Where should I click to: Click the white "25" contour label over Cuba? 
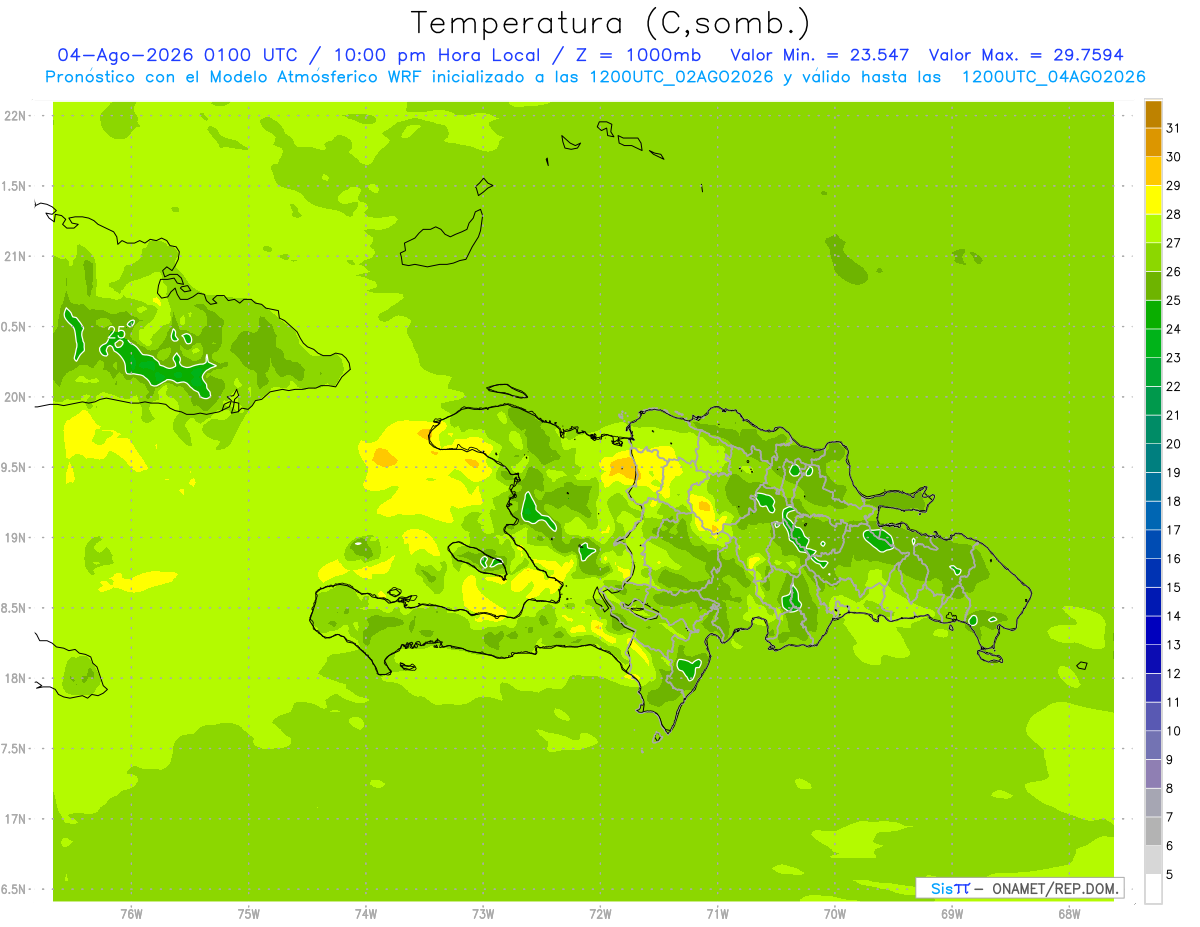tap(116, 332)
